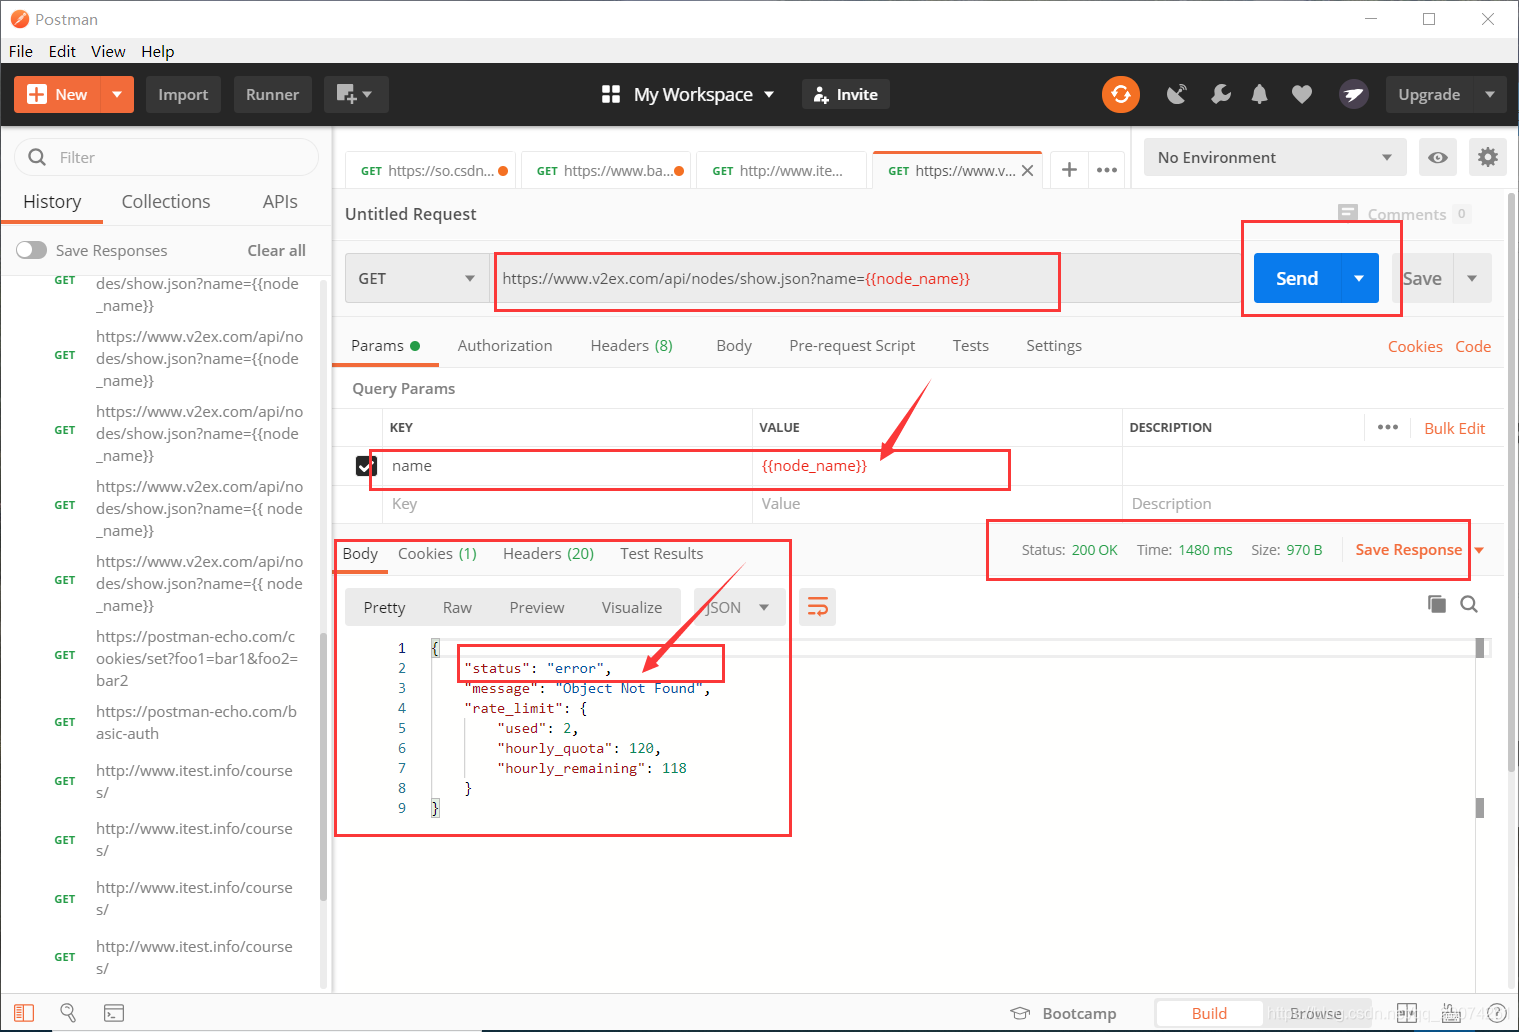Open the Bulk Edit link
Screen dimensions: 1519x1032
click(x=1455, y=428)
